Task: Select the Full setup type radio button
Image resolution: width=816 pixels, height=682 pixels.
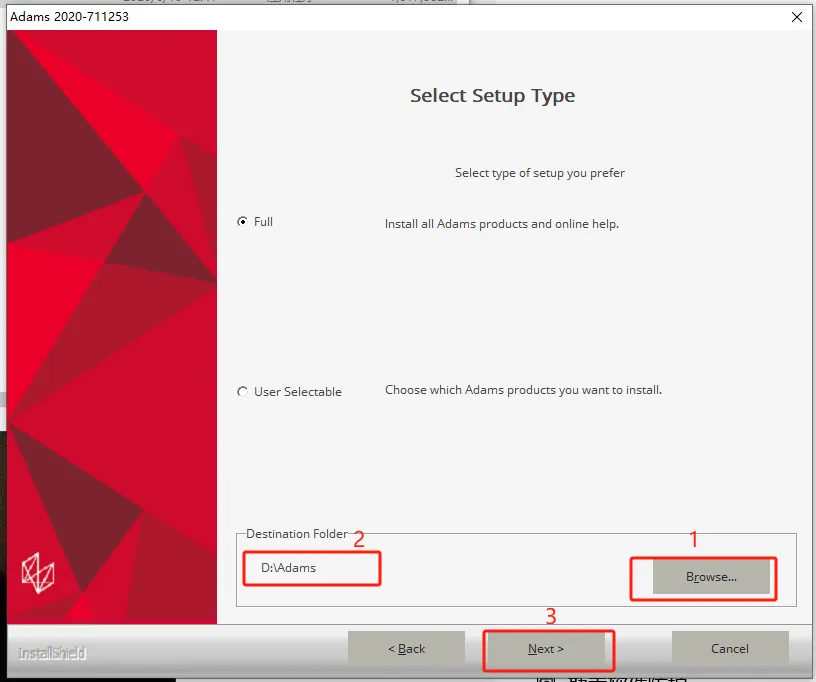Action: click(x=243, y=222)
